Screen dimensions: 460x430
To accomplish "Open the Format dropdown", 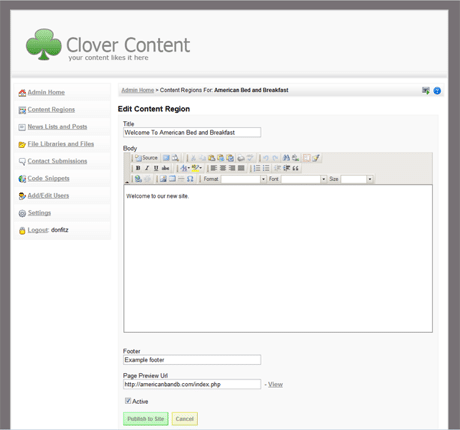I will (x=244, y=179).
